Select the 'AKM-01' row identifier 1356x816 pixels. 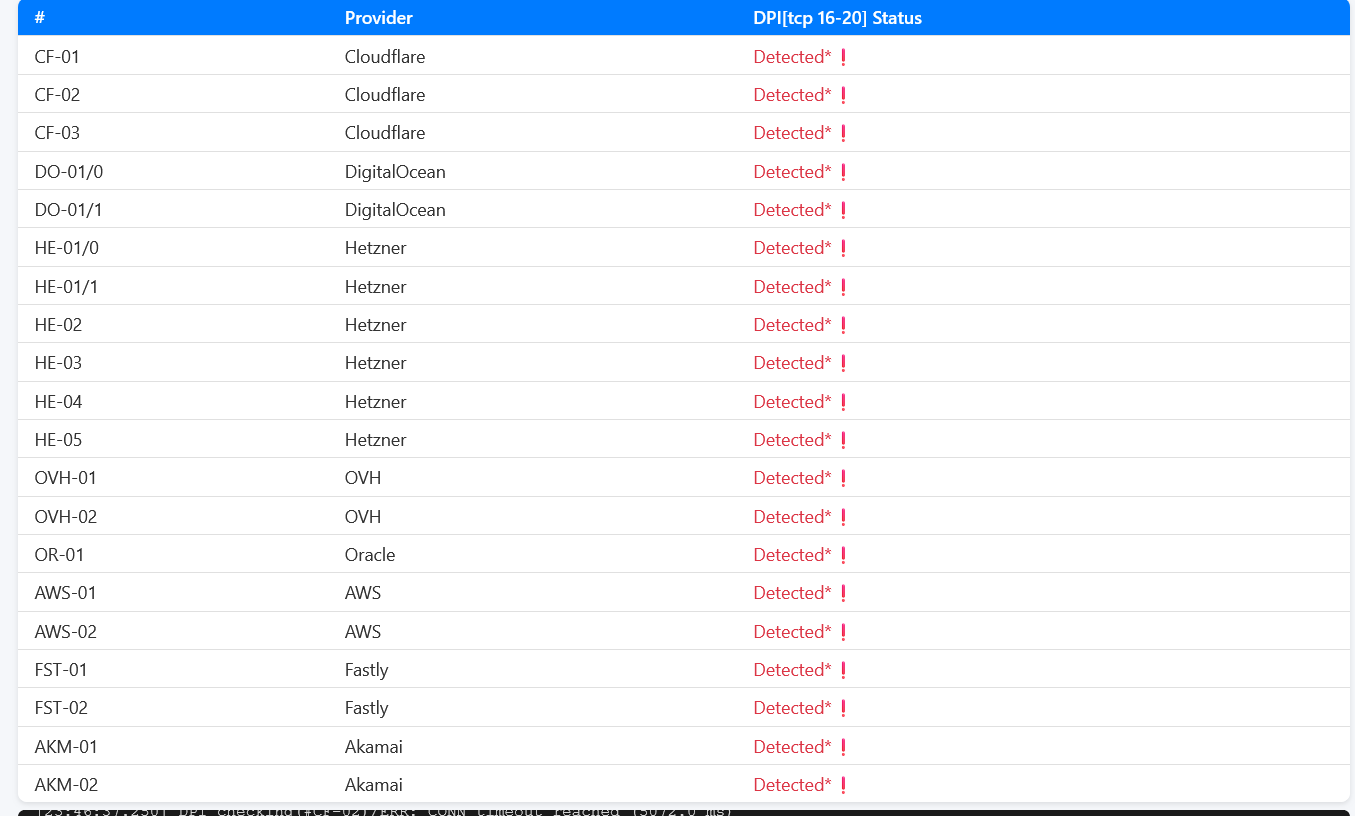[66, 747]
